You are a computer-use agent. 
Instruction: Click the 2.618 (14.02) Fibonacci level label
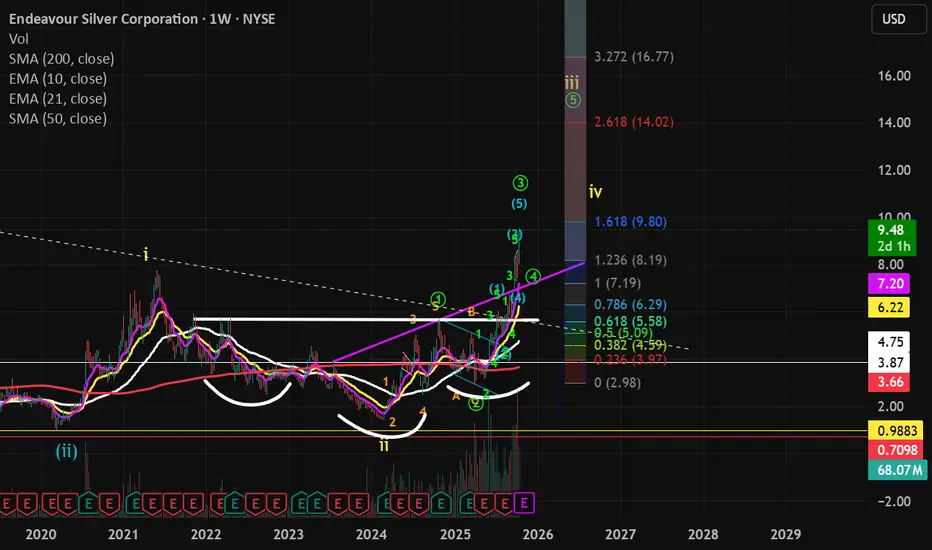(x=634, y=122)
